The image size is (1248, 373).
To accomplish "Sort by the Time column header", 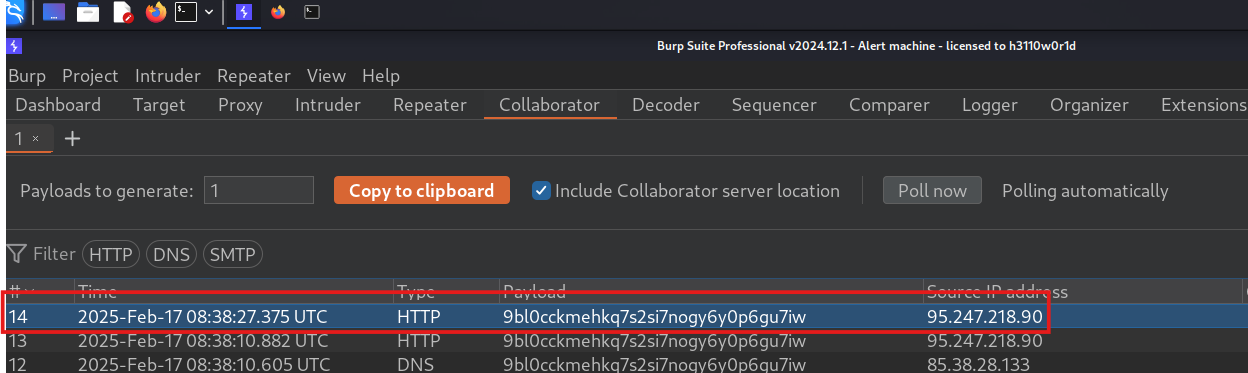I will [x=234, y=292].
